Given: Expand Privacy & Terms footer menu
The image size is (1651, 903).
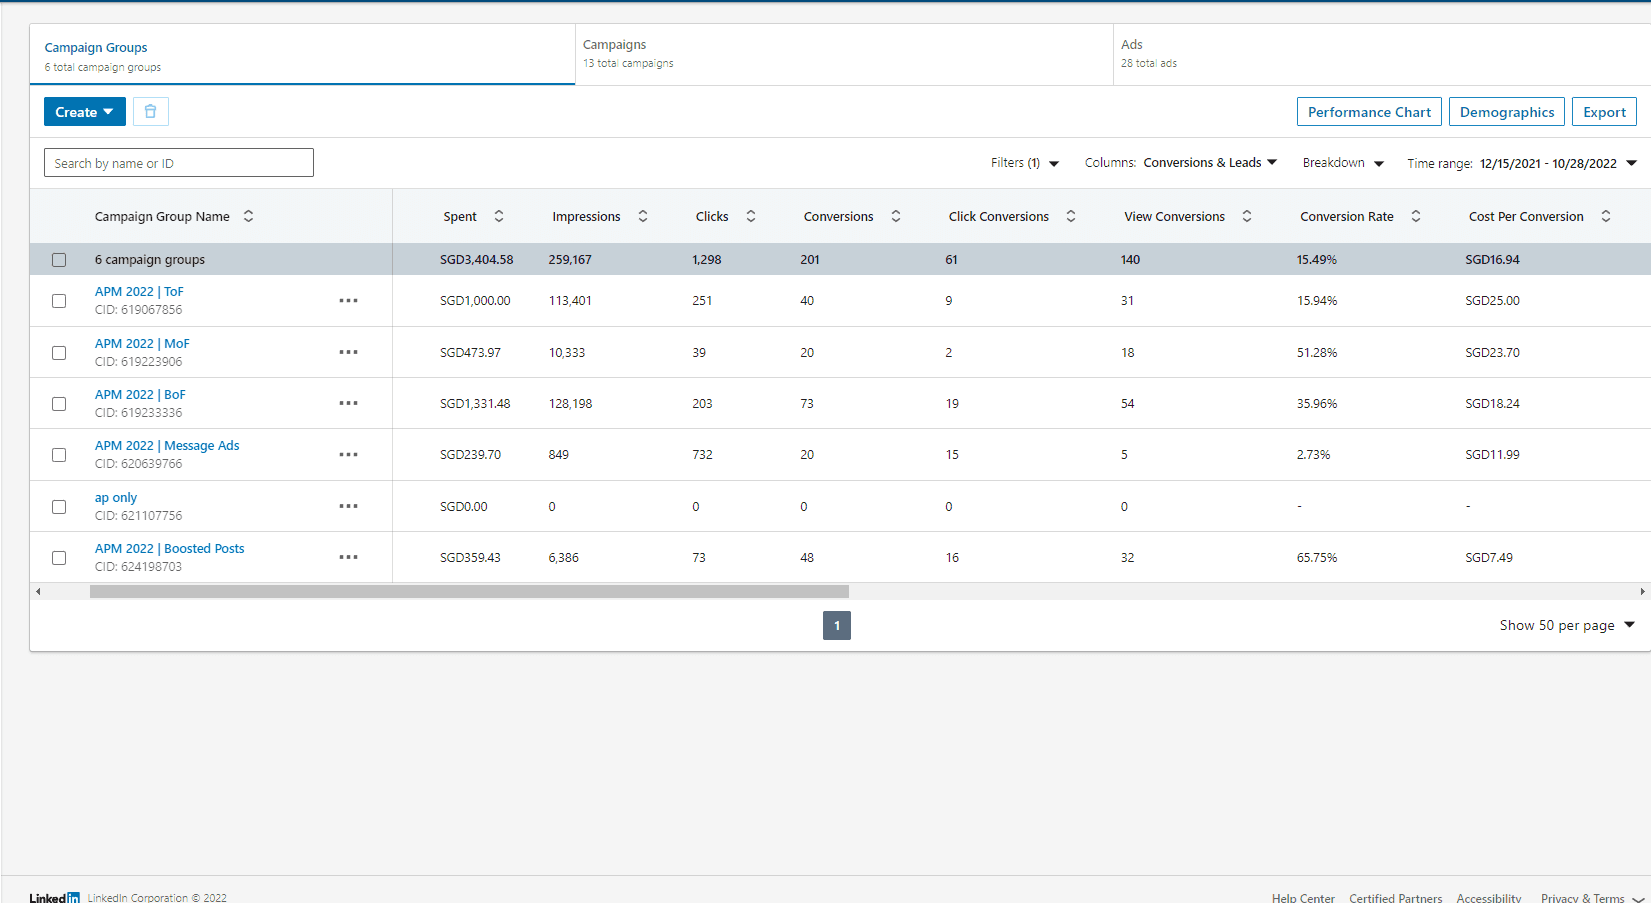Looking at the screenshot, I should [x=1592, y=898].
